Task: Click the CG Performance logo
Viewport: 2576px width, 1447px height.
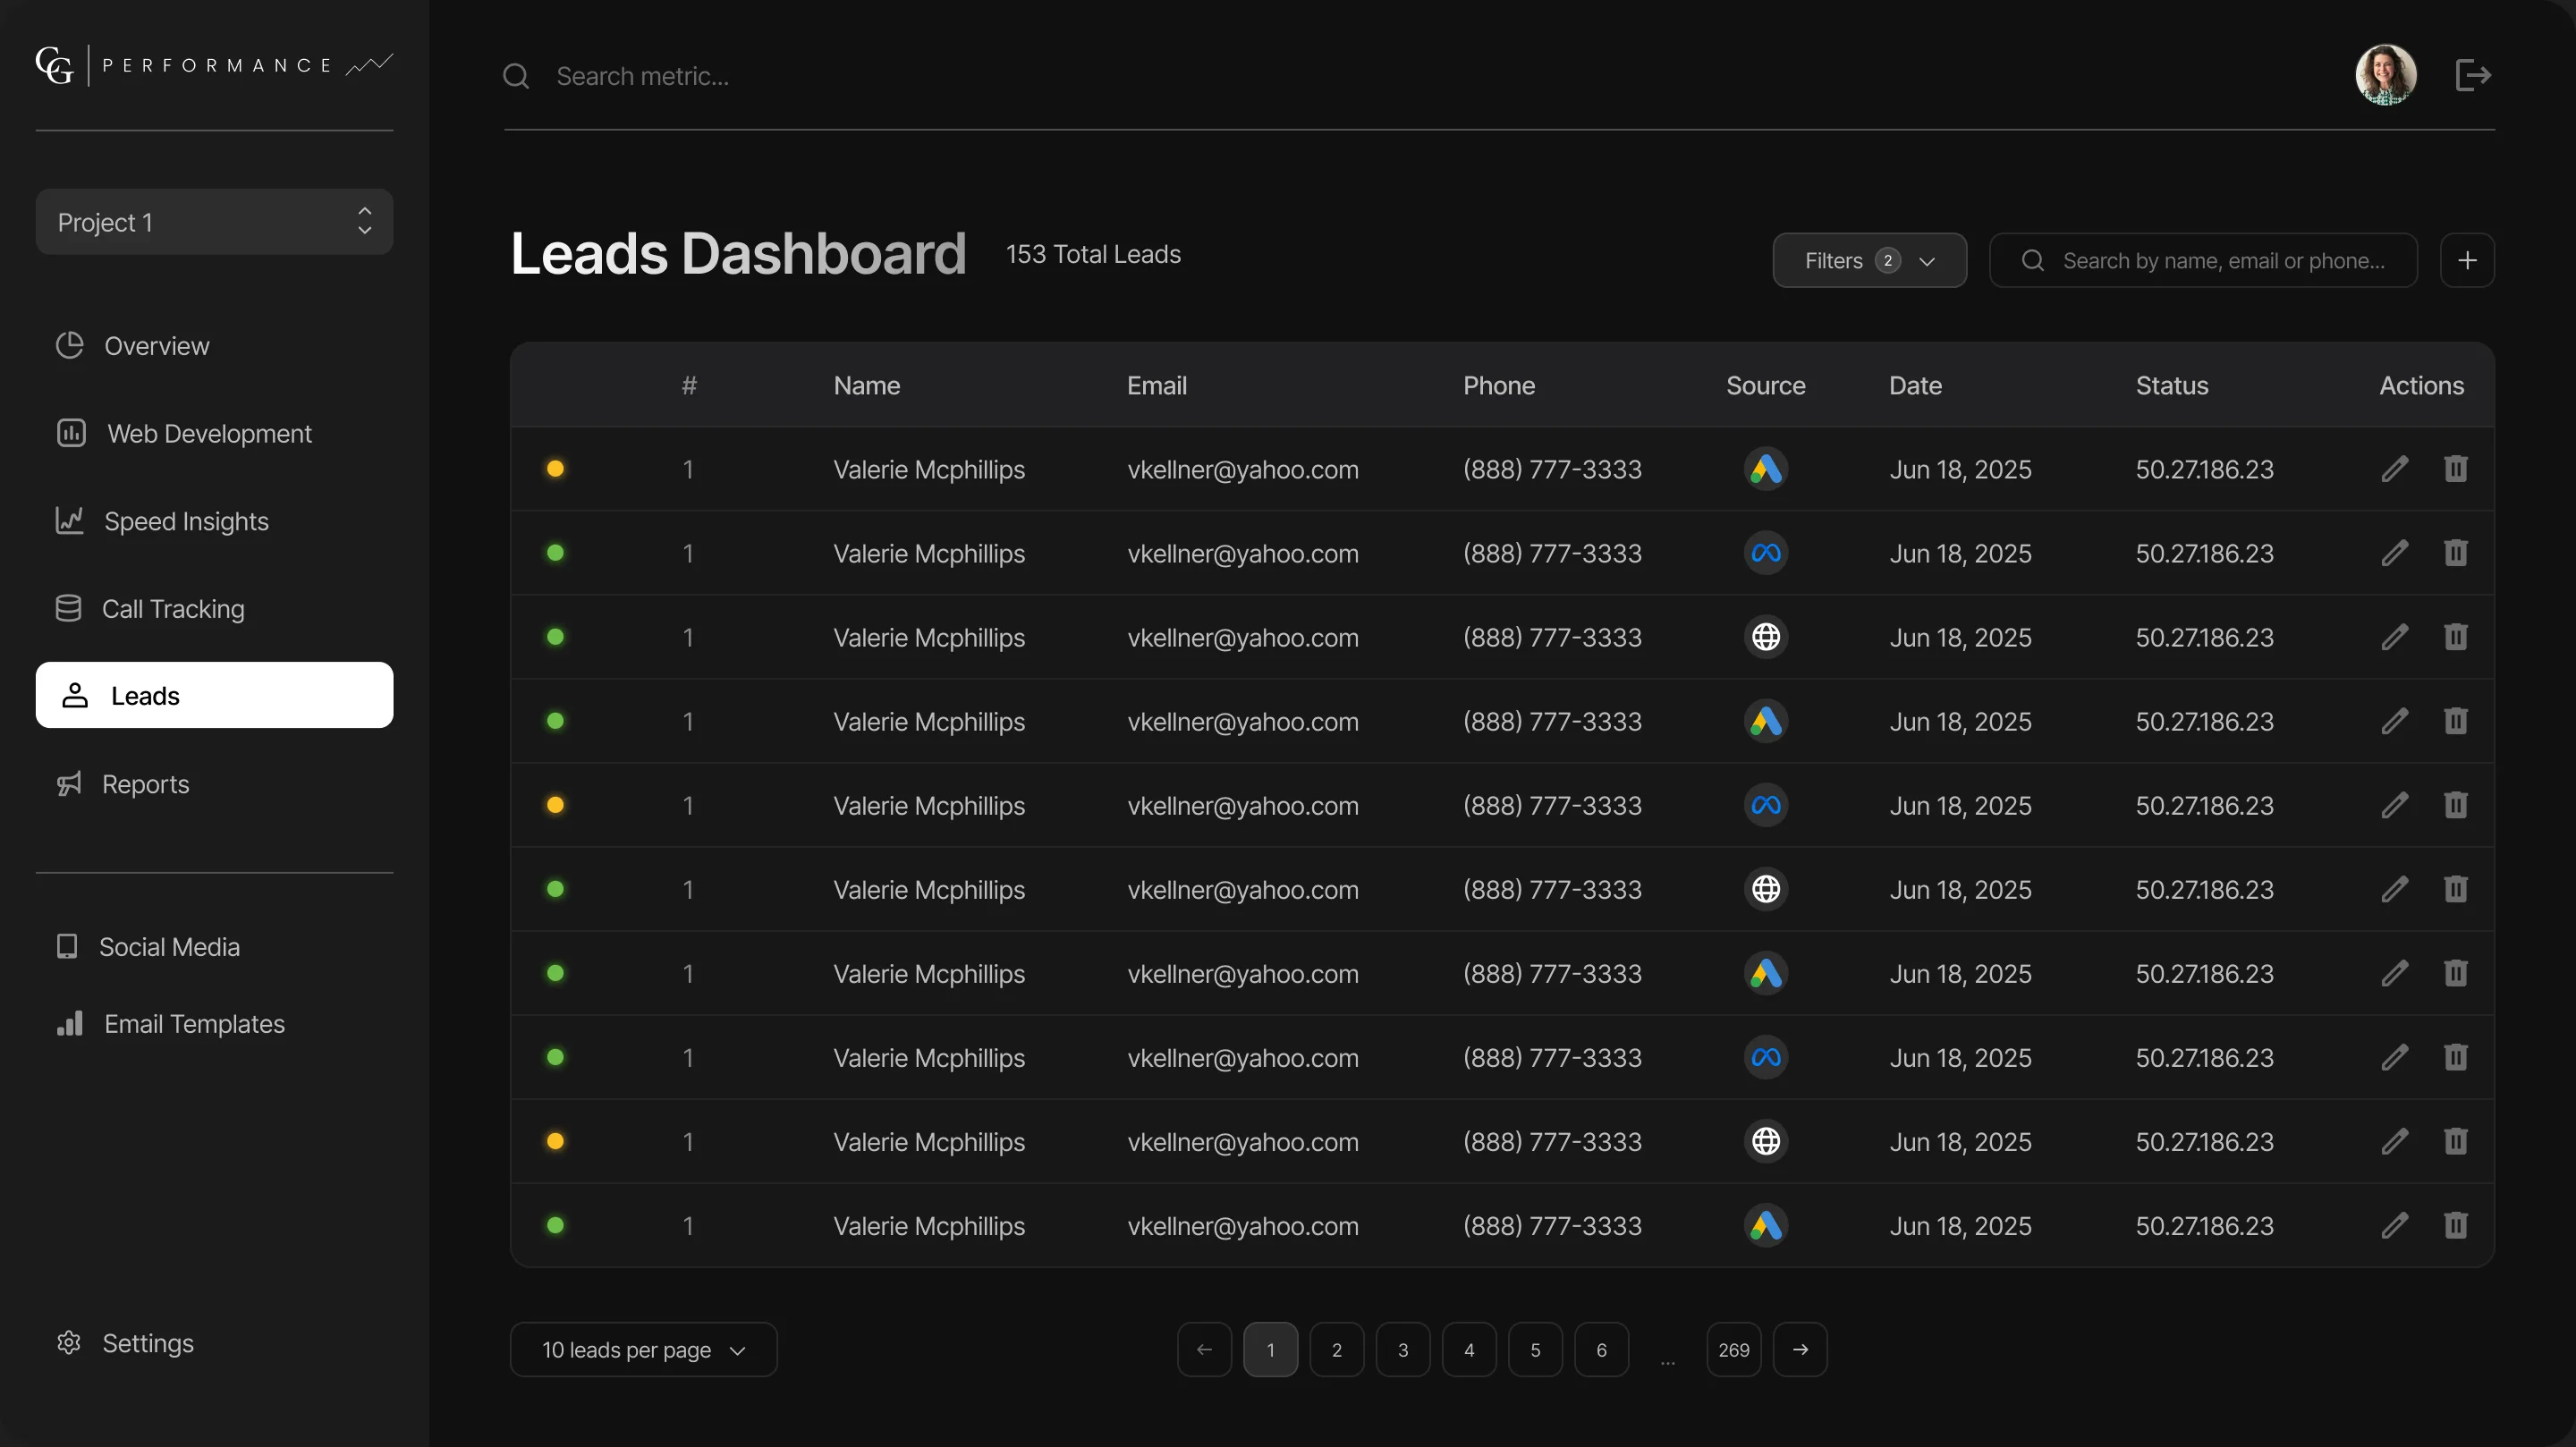Action: (214, 66)
